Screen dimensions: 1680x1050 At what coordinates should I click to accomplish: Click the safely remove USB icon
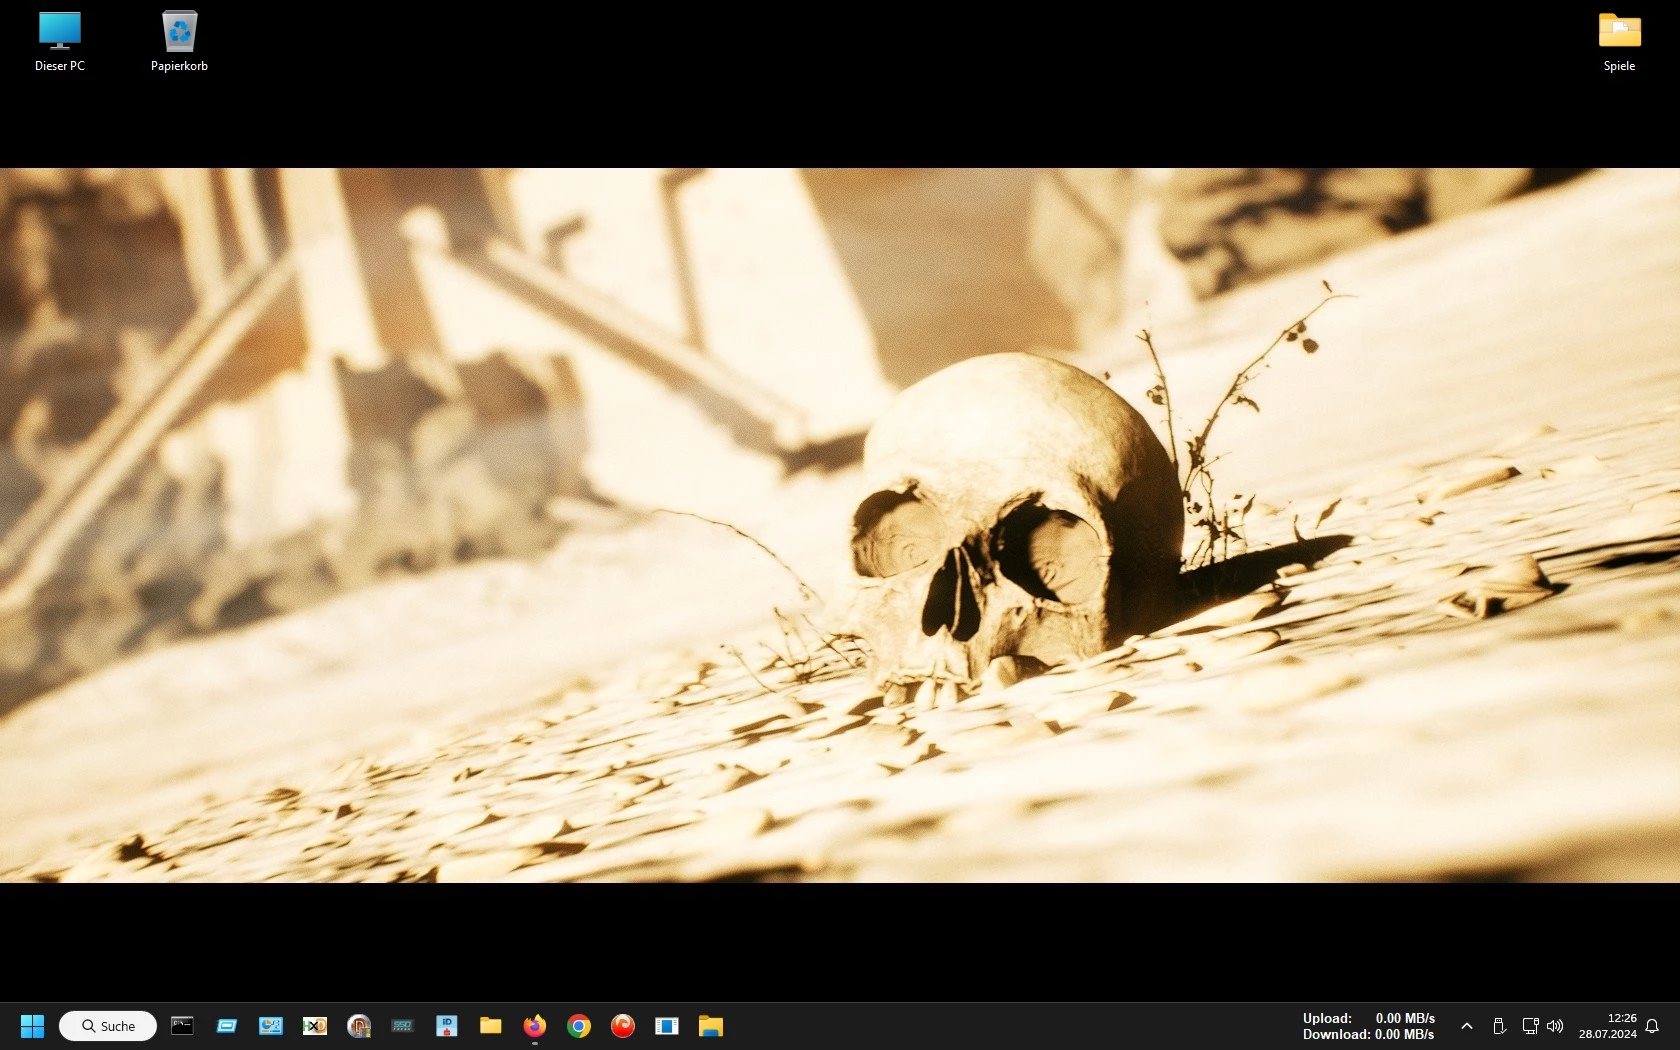(1499, 1026)
